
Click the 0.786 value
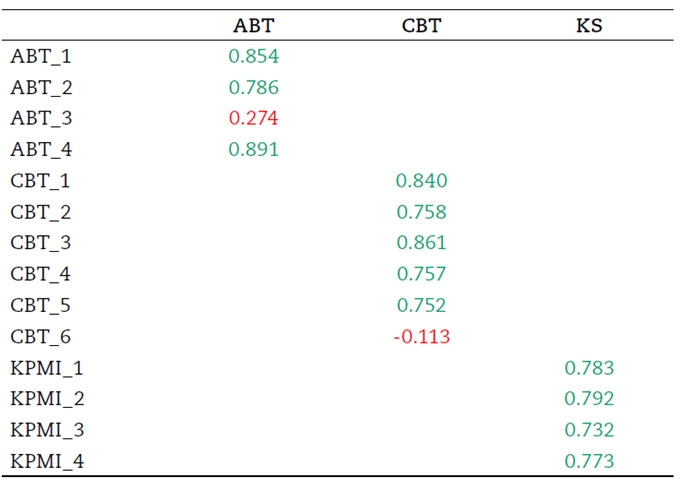[x=253, y=88]
